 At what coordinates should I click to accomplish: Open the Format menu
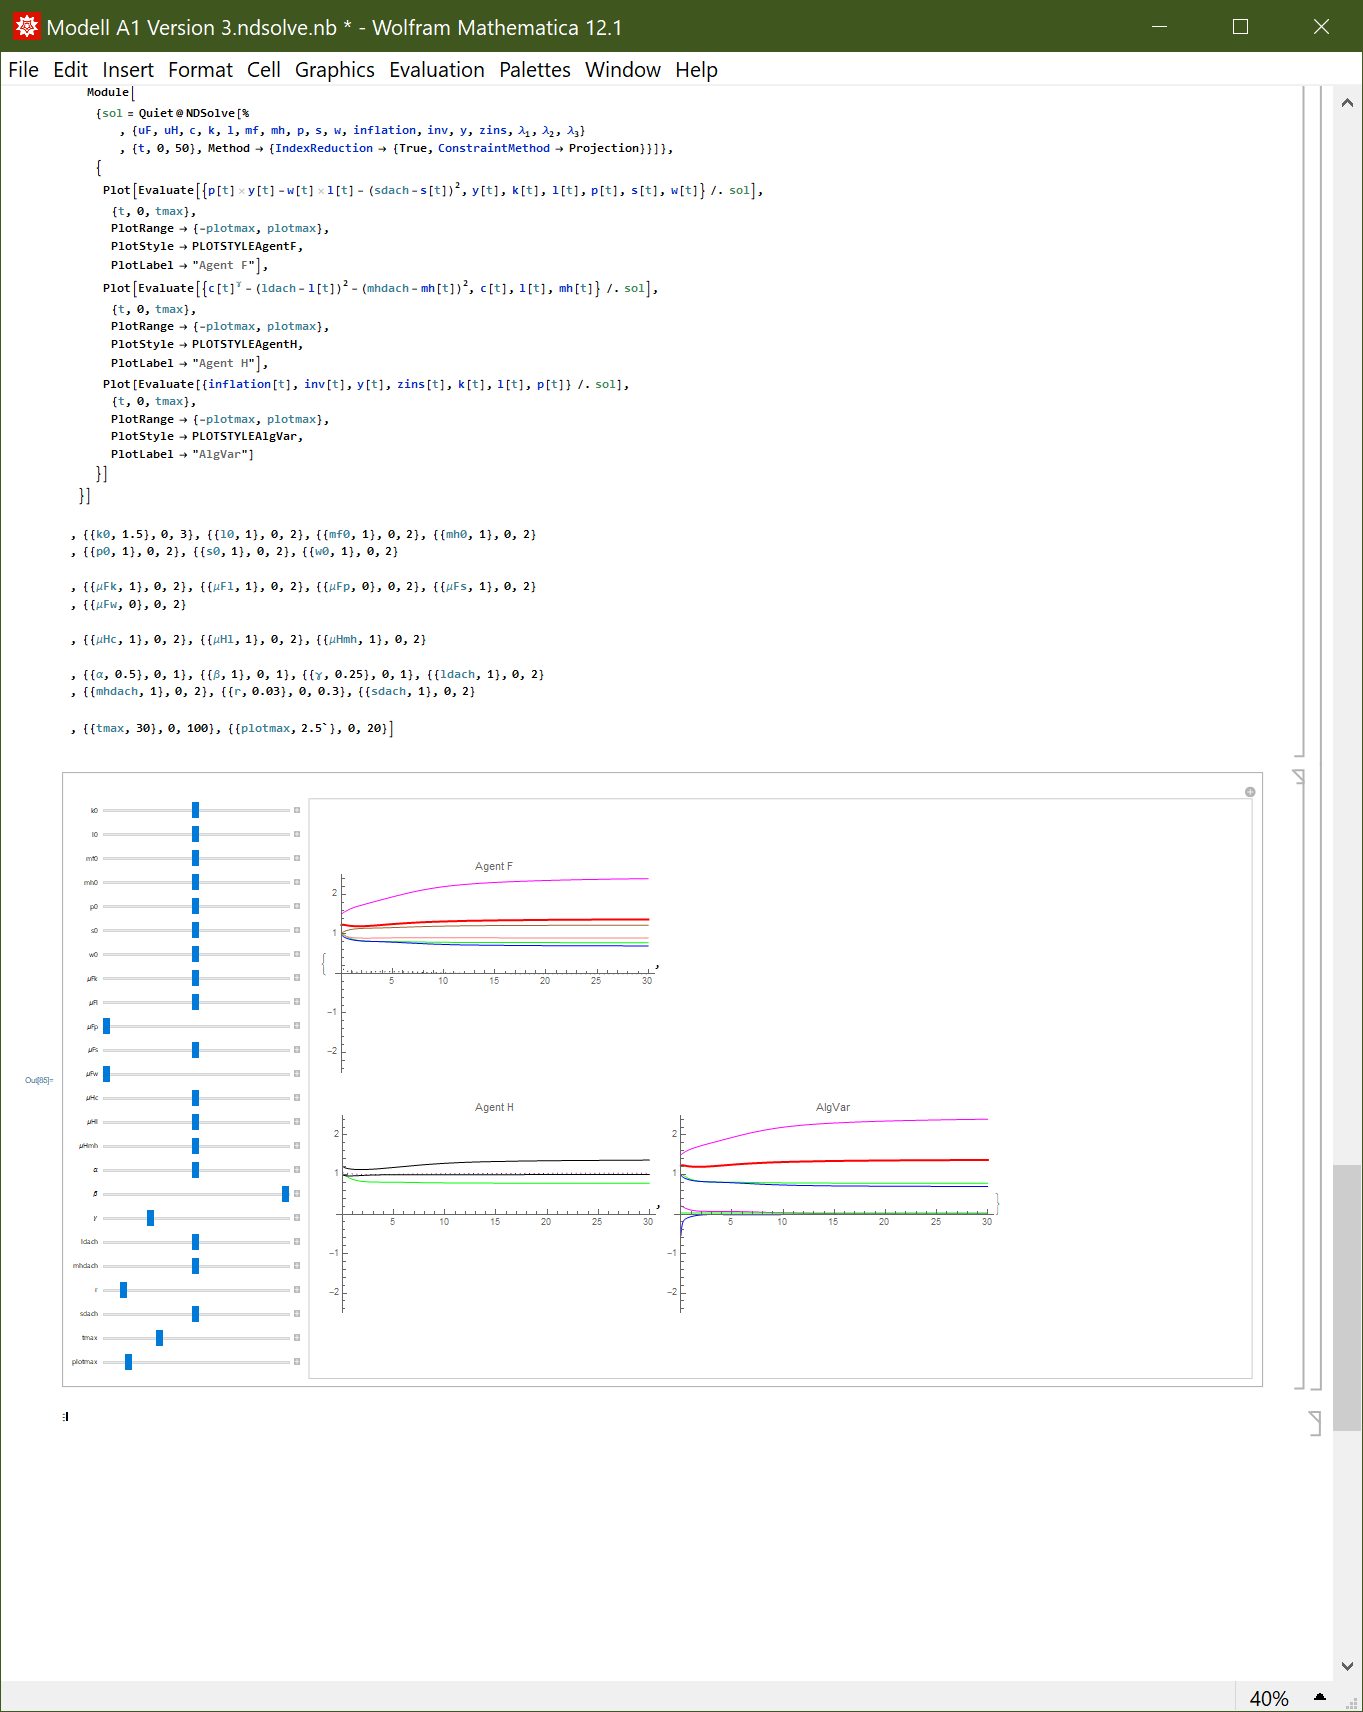coord(200,70)
